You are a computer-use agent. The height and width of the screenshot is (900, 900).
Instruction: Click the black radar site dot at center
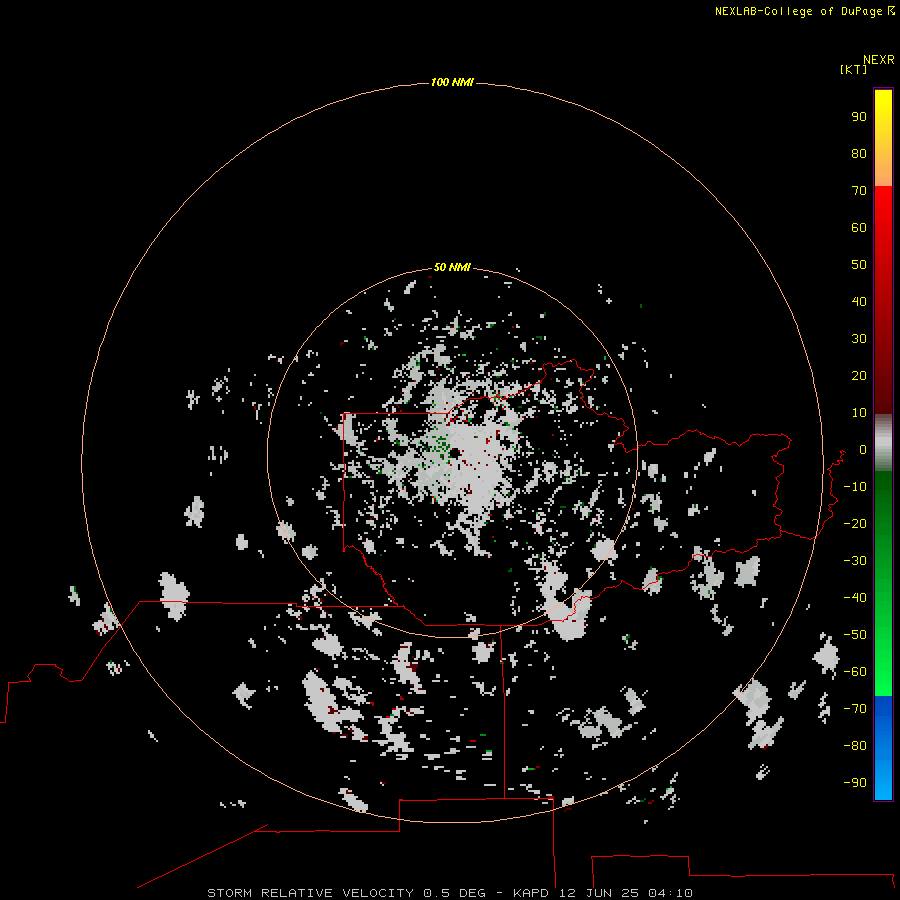tap(455, 453)
